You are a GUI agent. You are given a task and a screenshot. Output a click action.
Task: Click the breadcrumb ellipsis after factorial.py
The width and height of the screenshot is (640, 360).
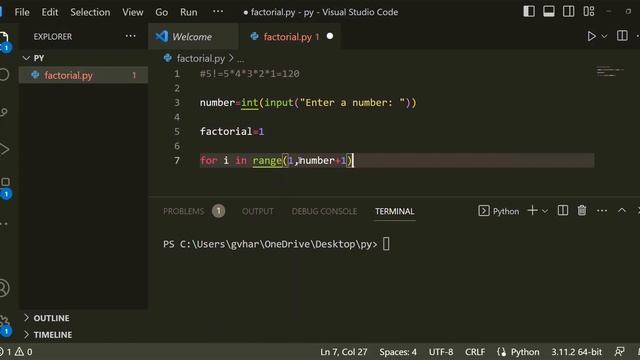tap(241, 60)
